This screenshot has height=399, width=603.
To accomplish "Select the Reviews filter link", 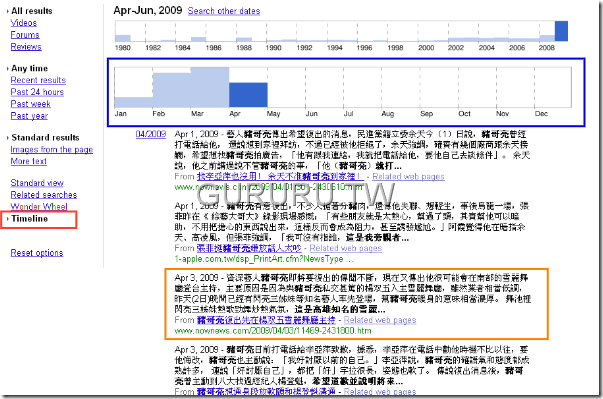I will (x=26, y=47).
